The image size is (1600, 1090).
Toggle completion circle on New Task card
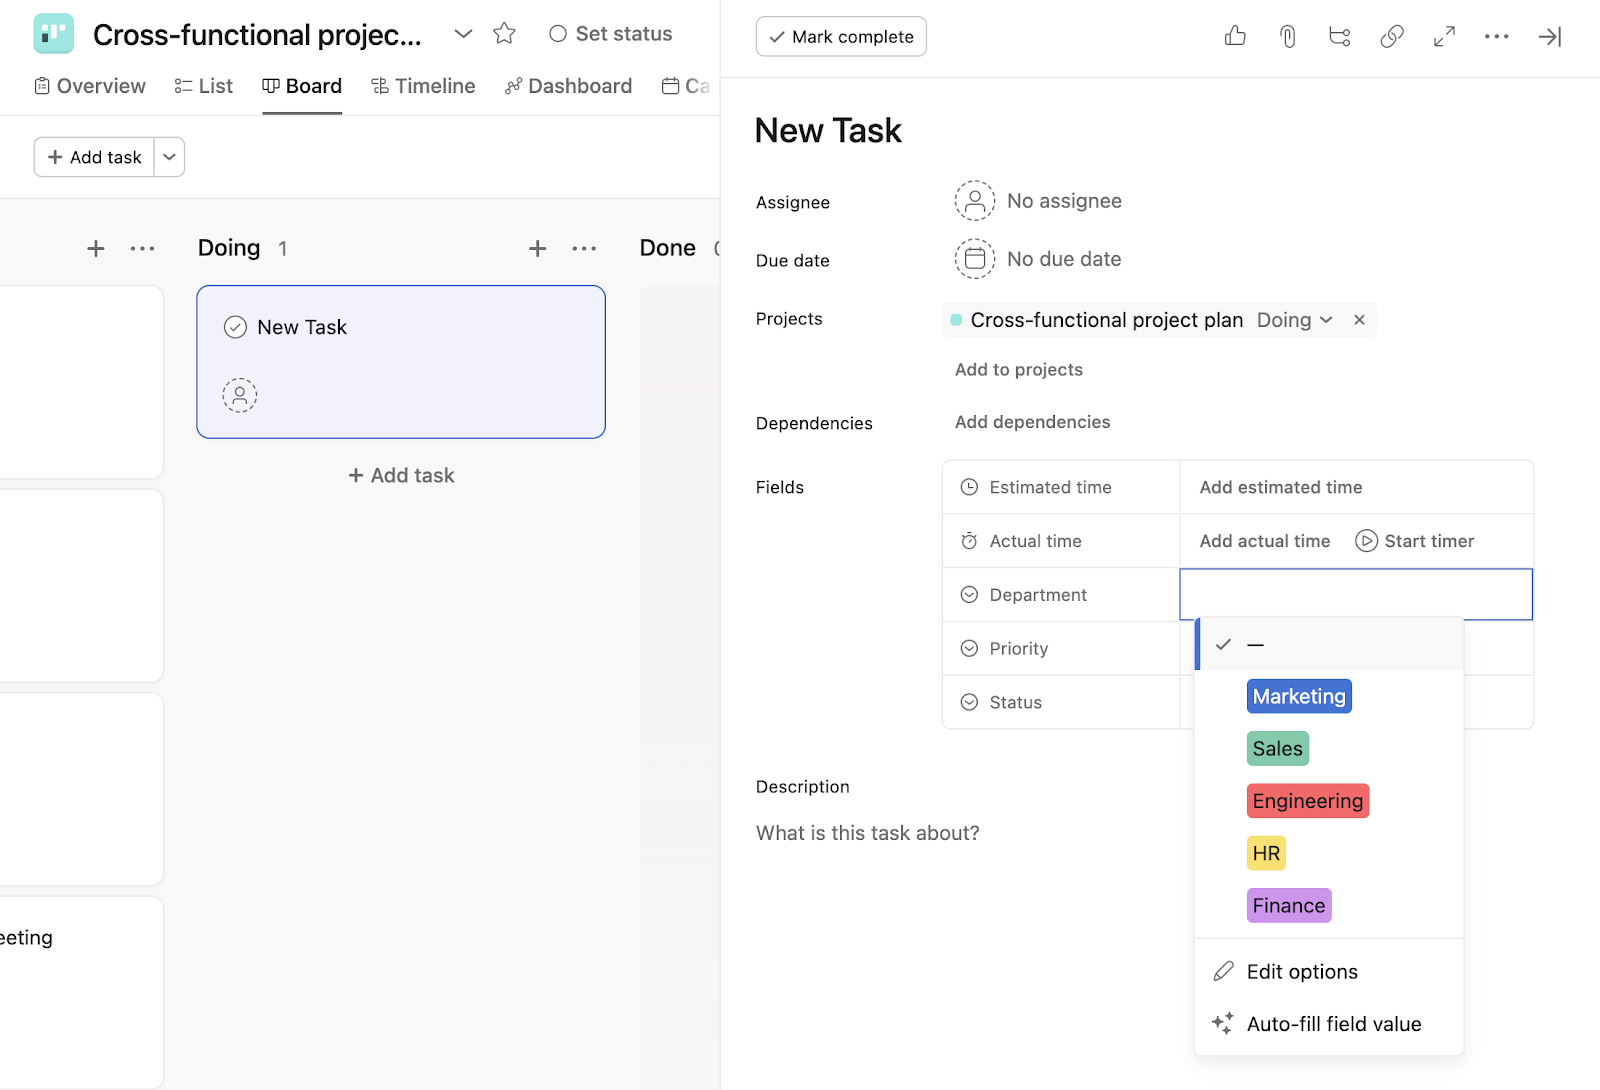[235, 327]
